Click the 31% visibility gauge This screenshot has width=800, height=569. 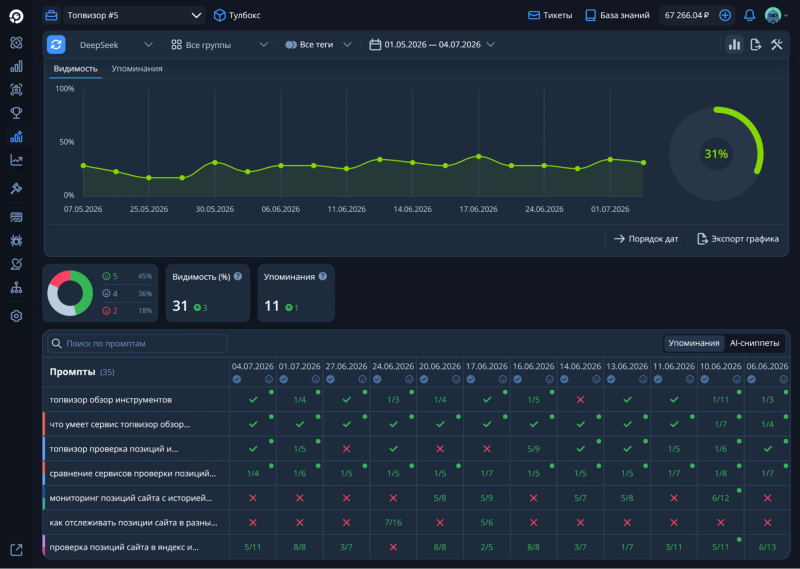point(716,154)
